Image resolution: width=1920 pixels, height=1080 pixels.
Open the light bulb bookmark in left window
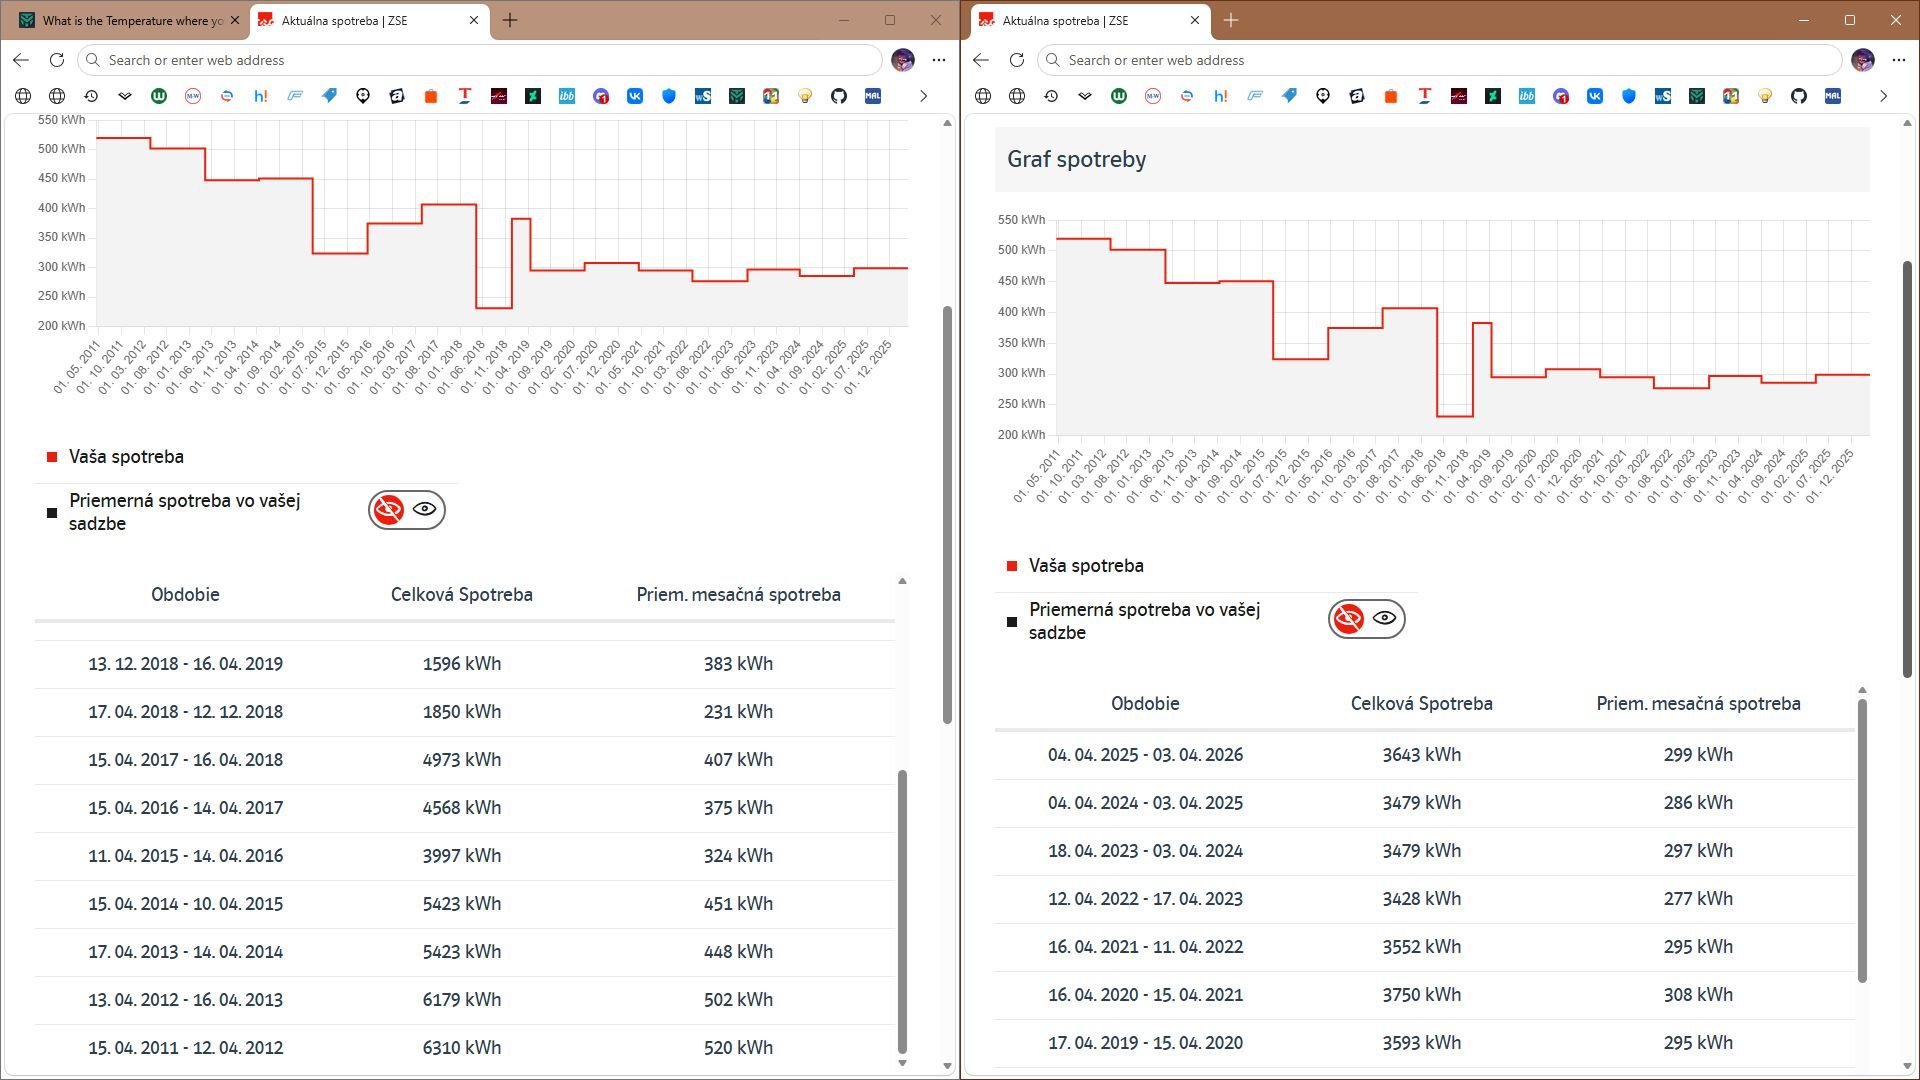click(805, 96)
